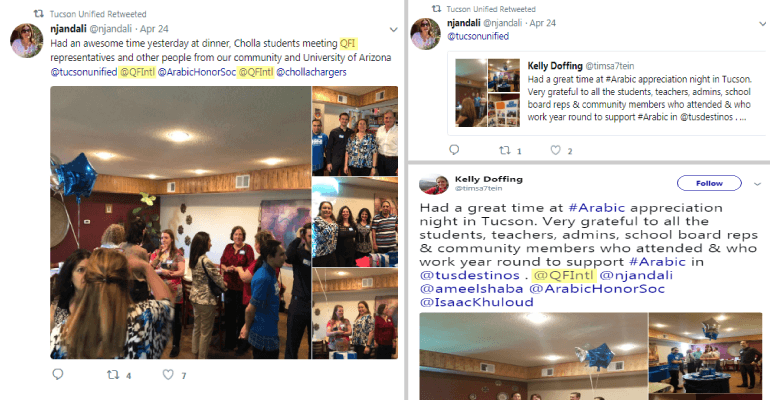Screen dimensions: 770x400
Task: Retweet the tweet quoting Kelly Doffing
Action: pyautogui.click(x=505, y=150)
